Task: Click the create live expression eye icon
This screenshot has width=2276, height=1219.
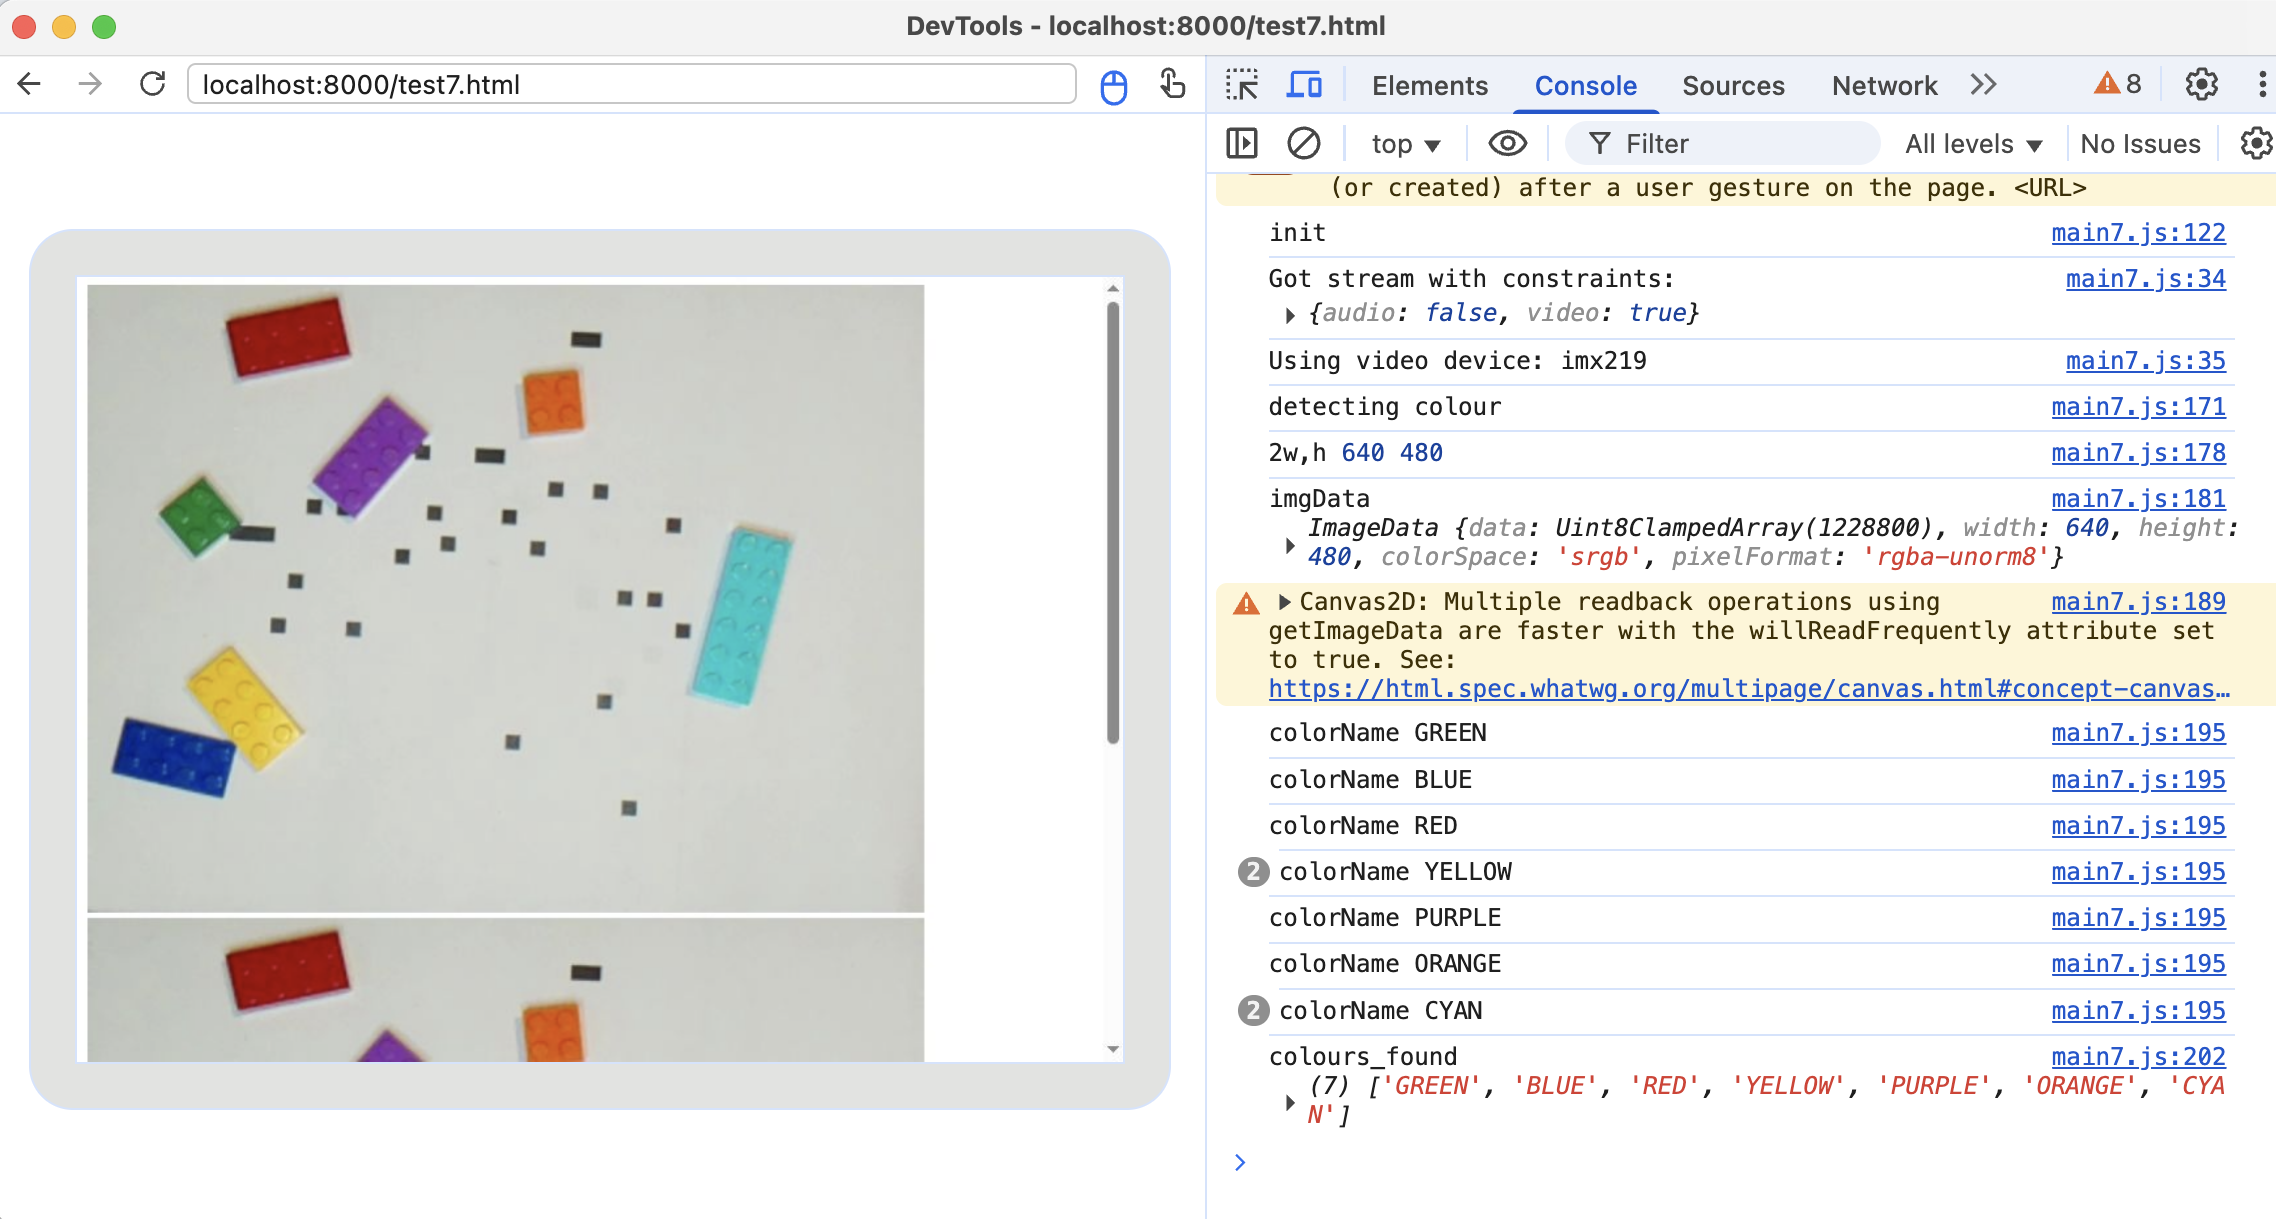Action: pyautogui.click(x=1507, y=143)
